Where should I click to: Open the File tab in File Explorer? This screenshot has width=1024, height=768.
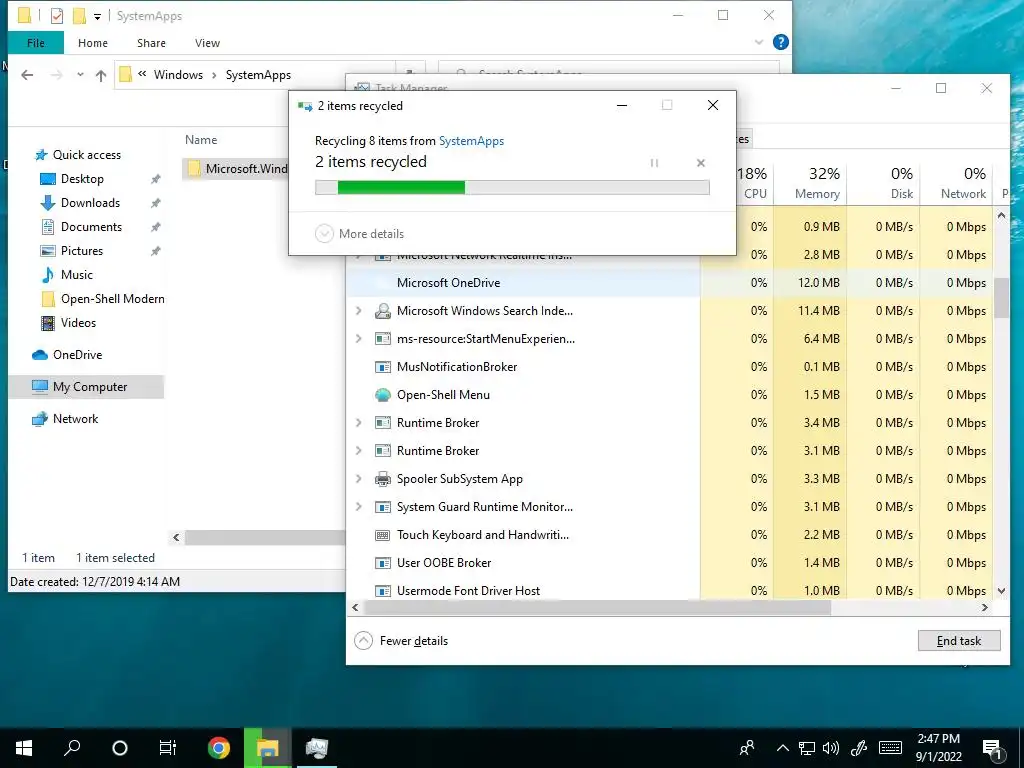click(36, 43)
